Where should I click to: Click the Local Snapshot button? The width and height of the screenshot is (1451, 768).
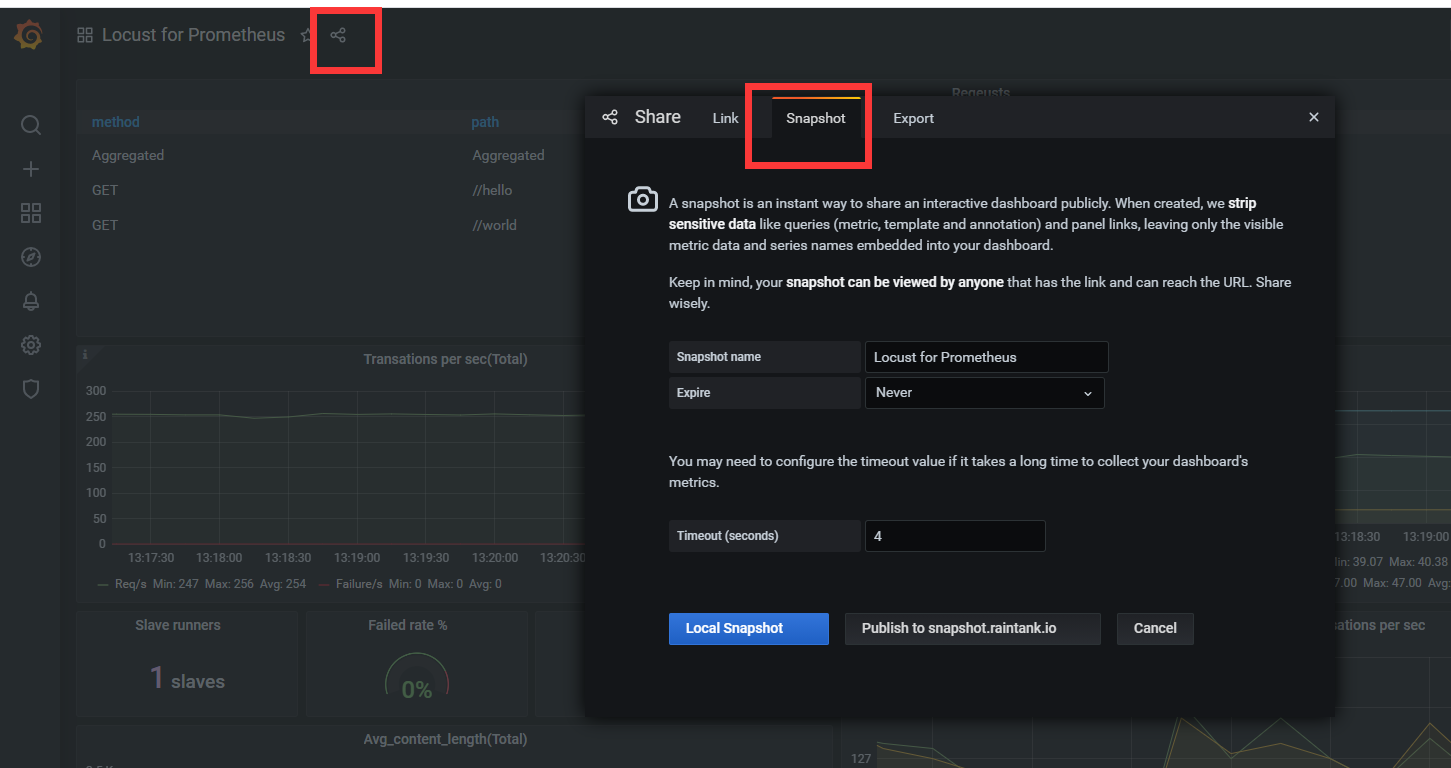click(749, 629)
